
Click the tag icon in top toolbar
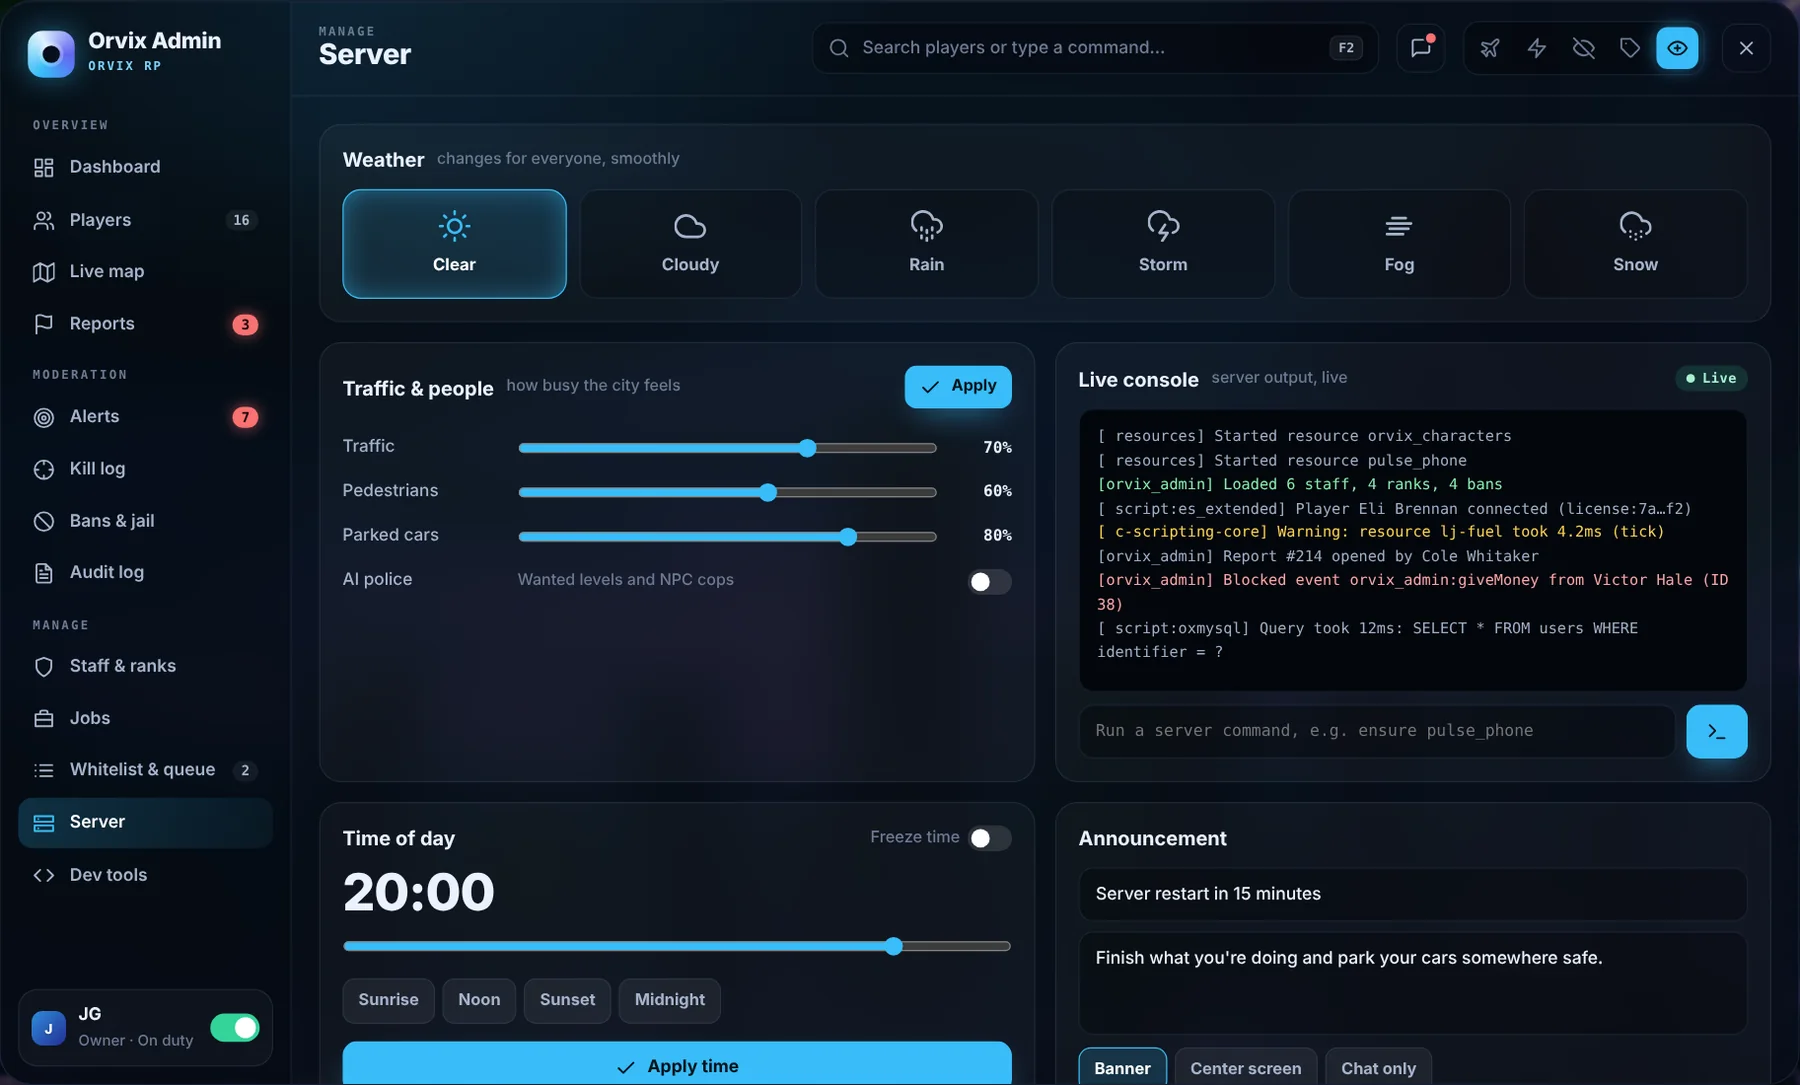(x=1630, y=48)
